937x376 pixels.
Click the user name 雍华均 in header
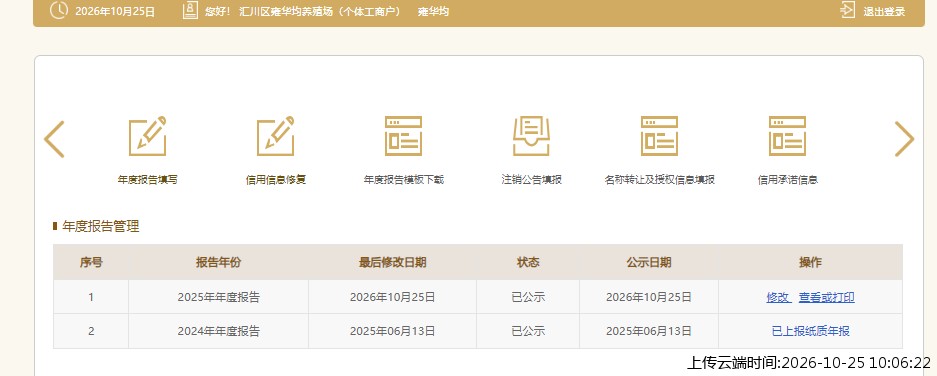[x=433, y=11]
